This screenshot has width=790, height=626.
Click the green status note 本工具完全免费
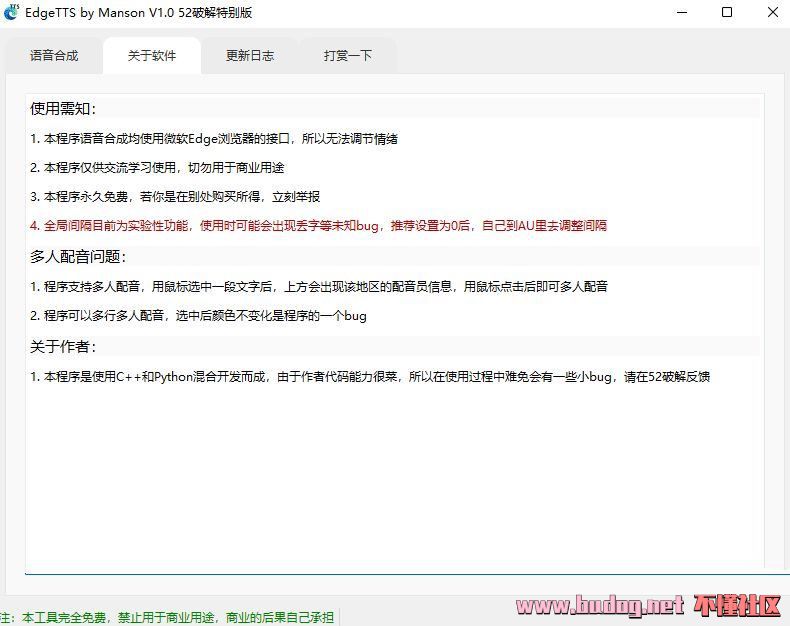point(167,617)
